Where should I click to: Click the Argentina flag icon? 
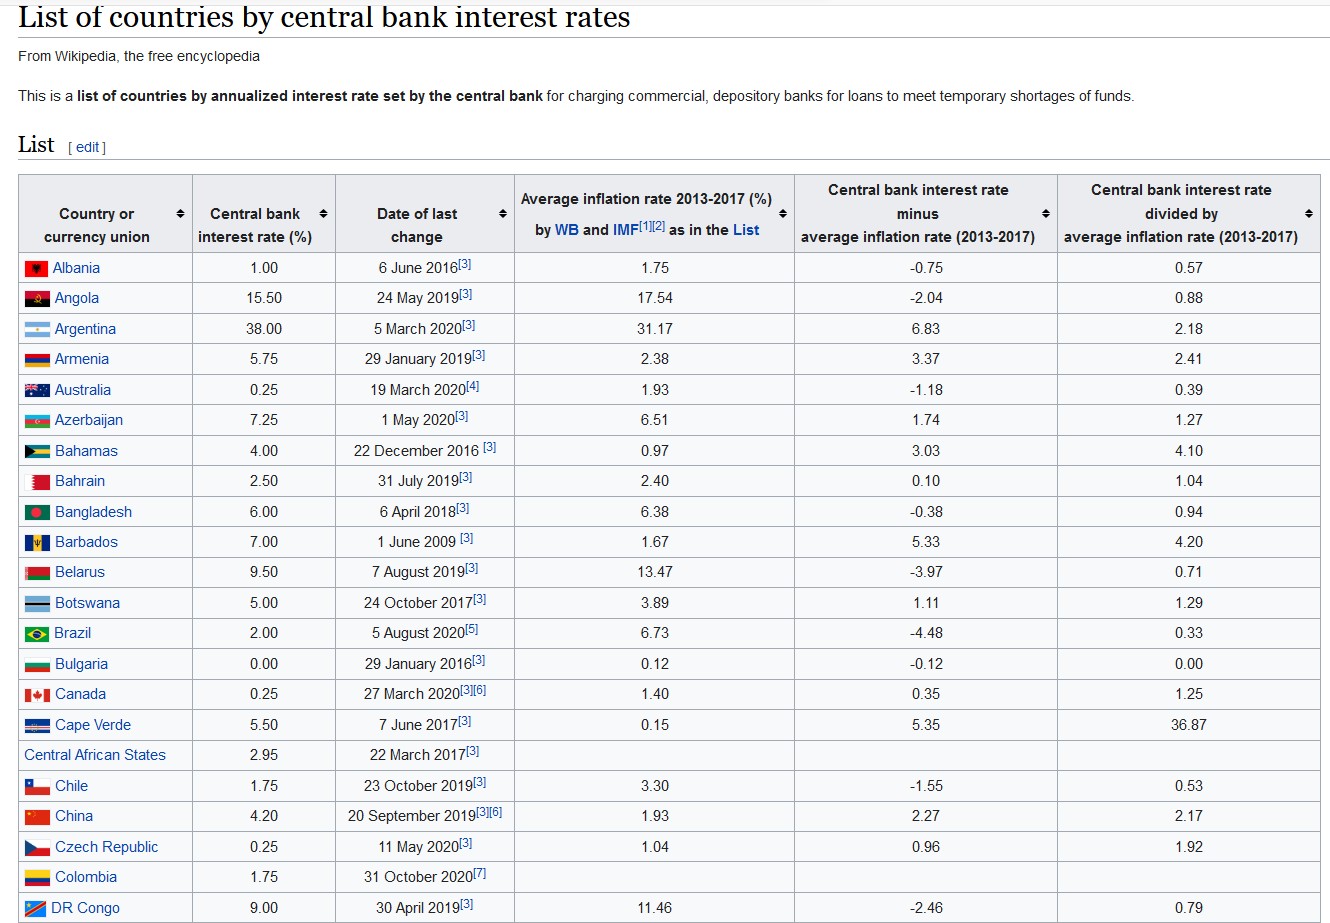coord(37,330)
